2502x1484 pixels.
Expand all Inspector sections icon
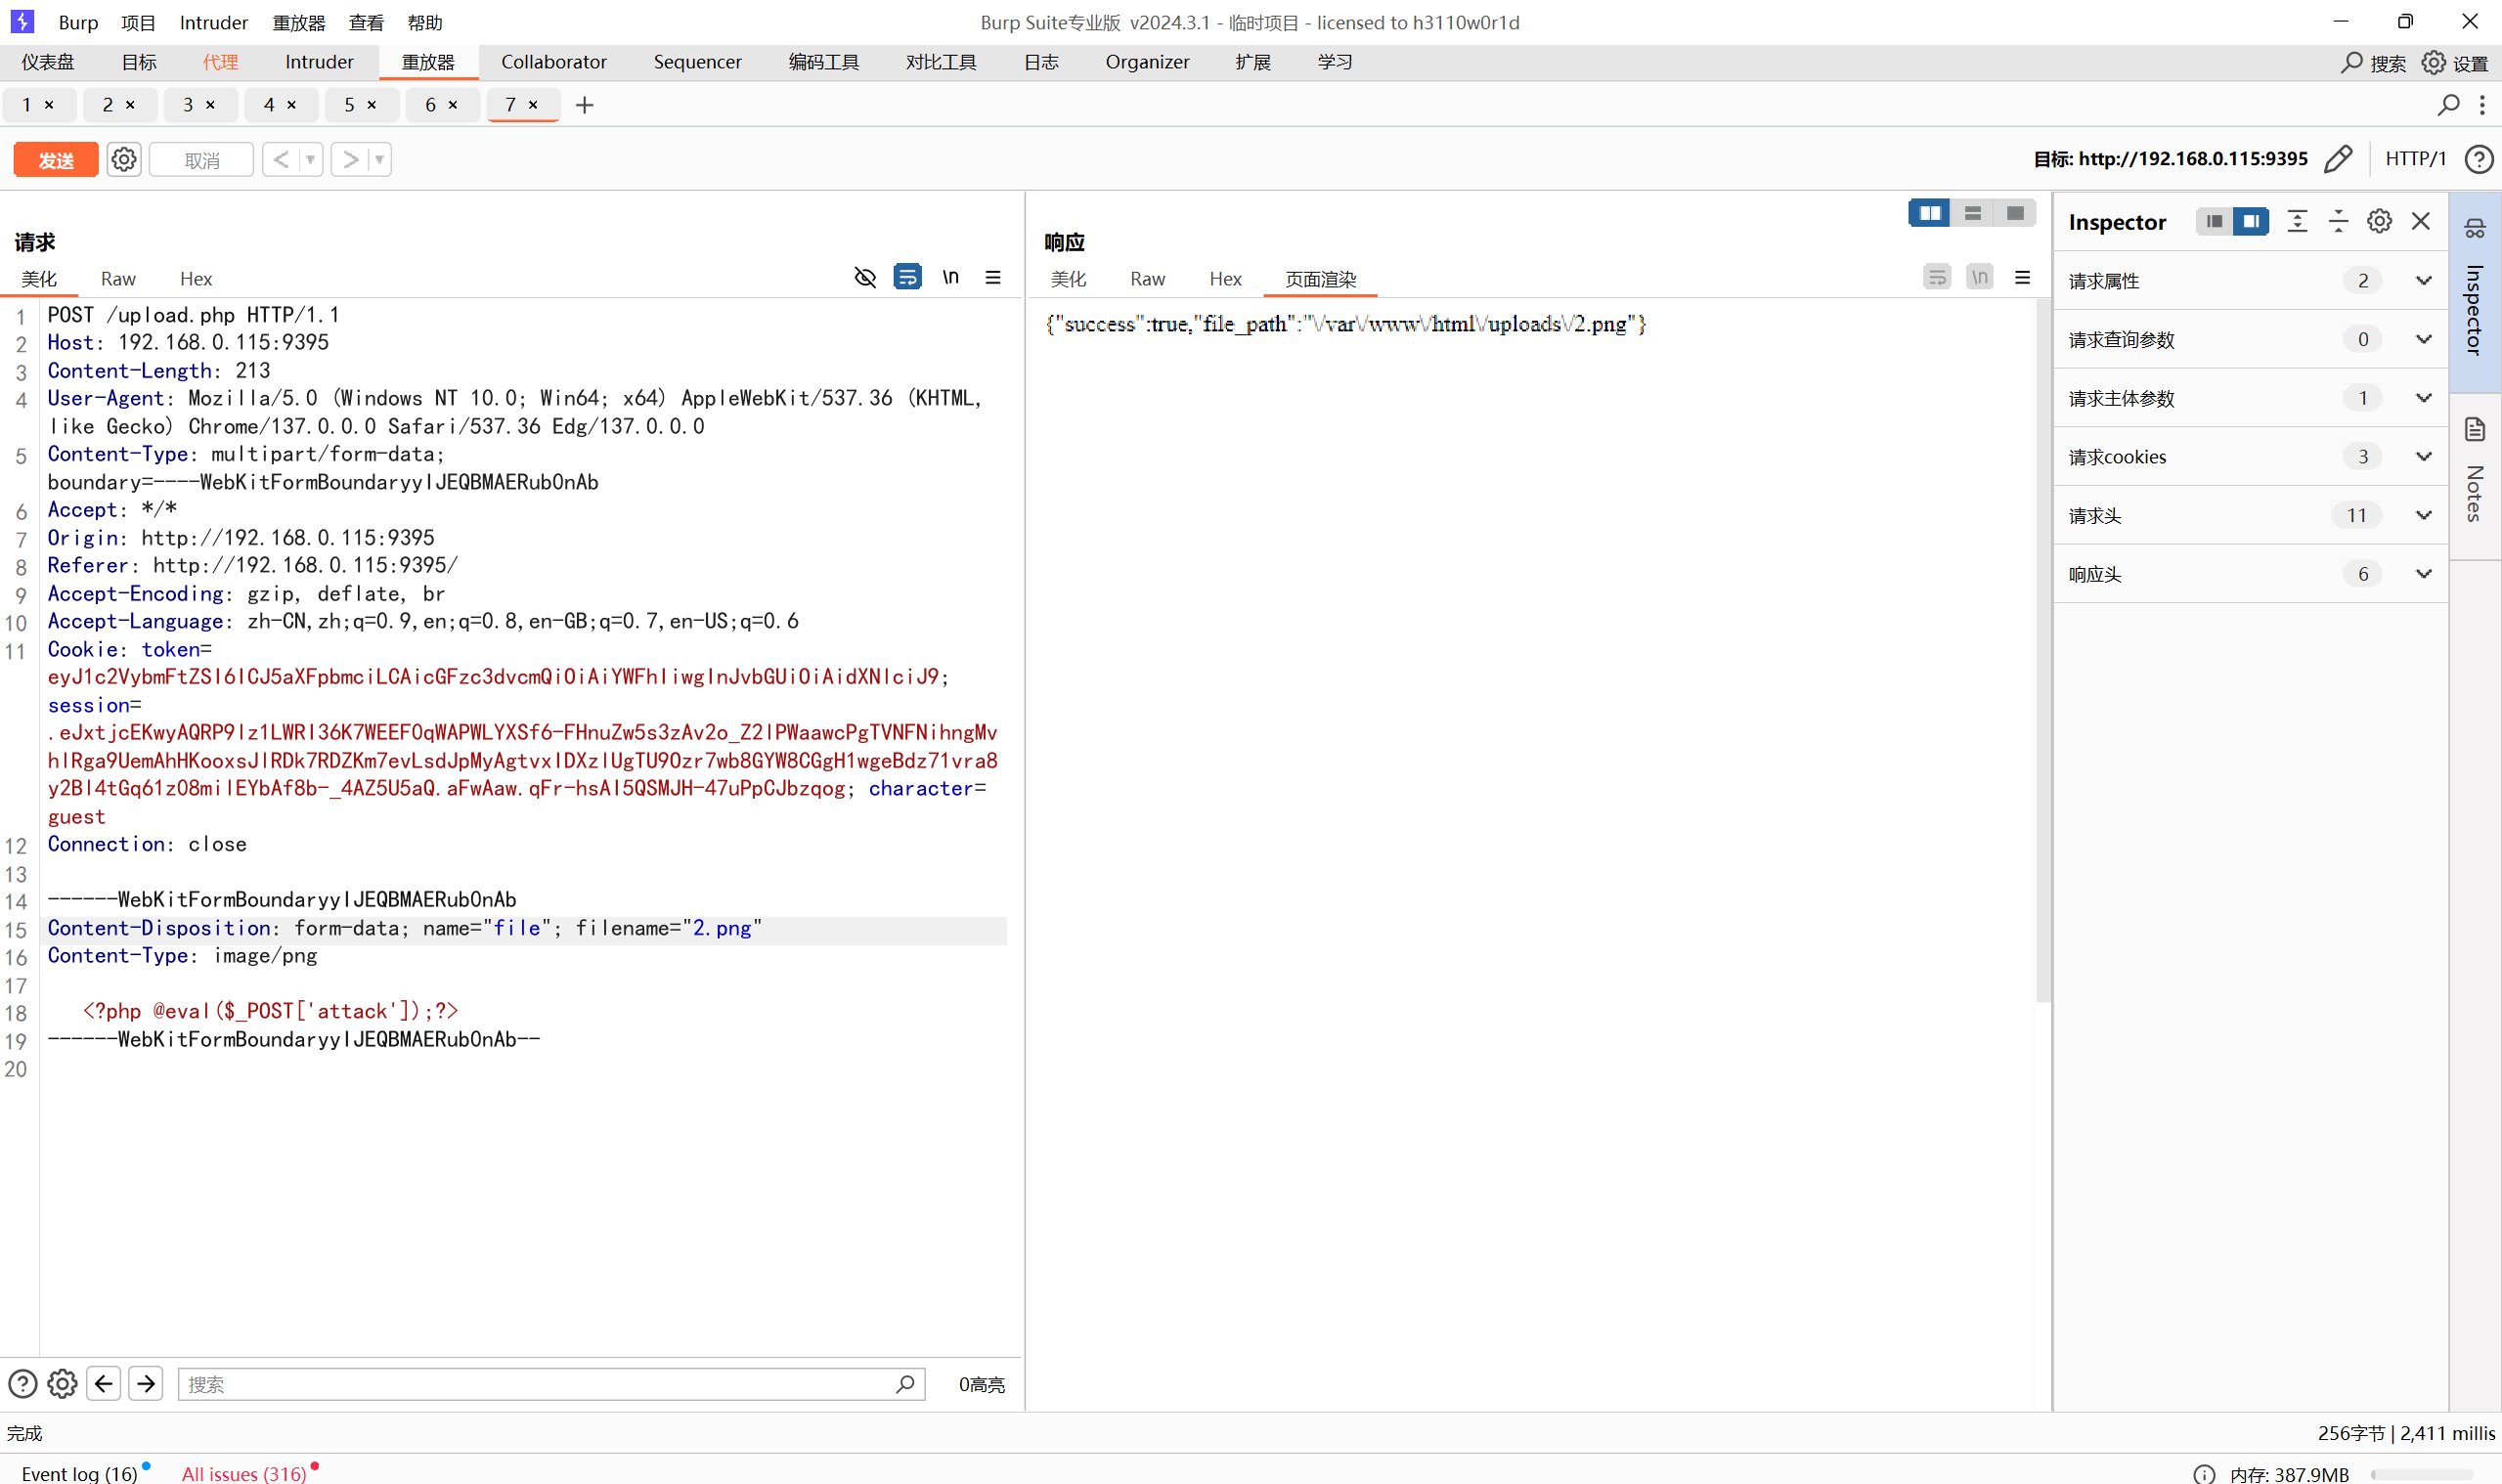[x=2297, y=221]
